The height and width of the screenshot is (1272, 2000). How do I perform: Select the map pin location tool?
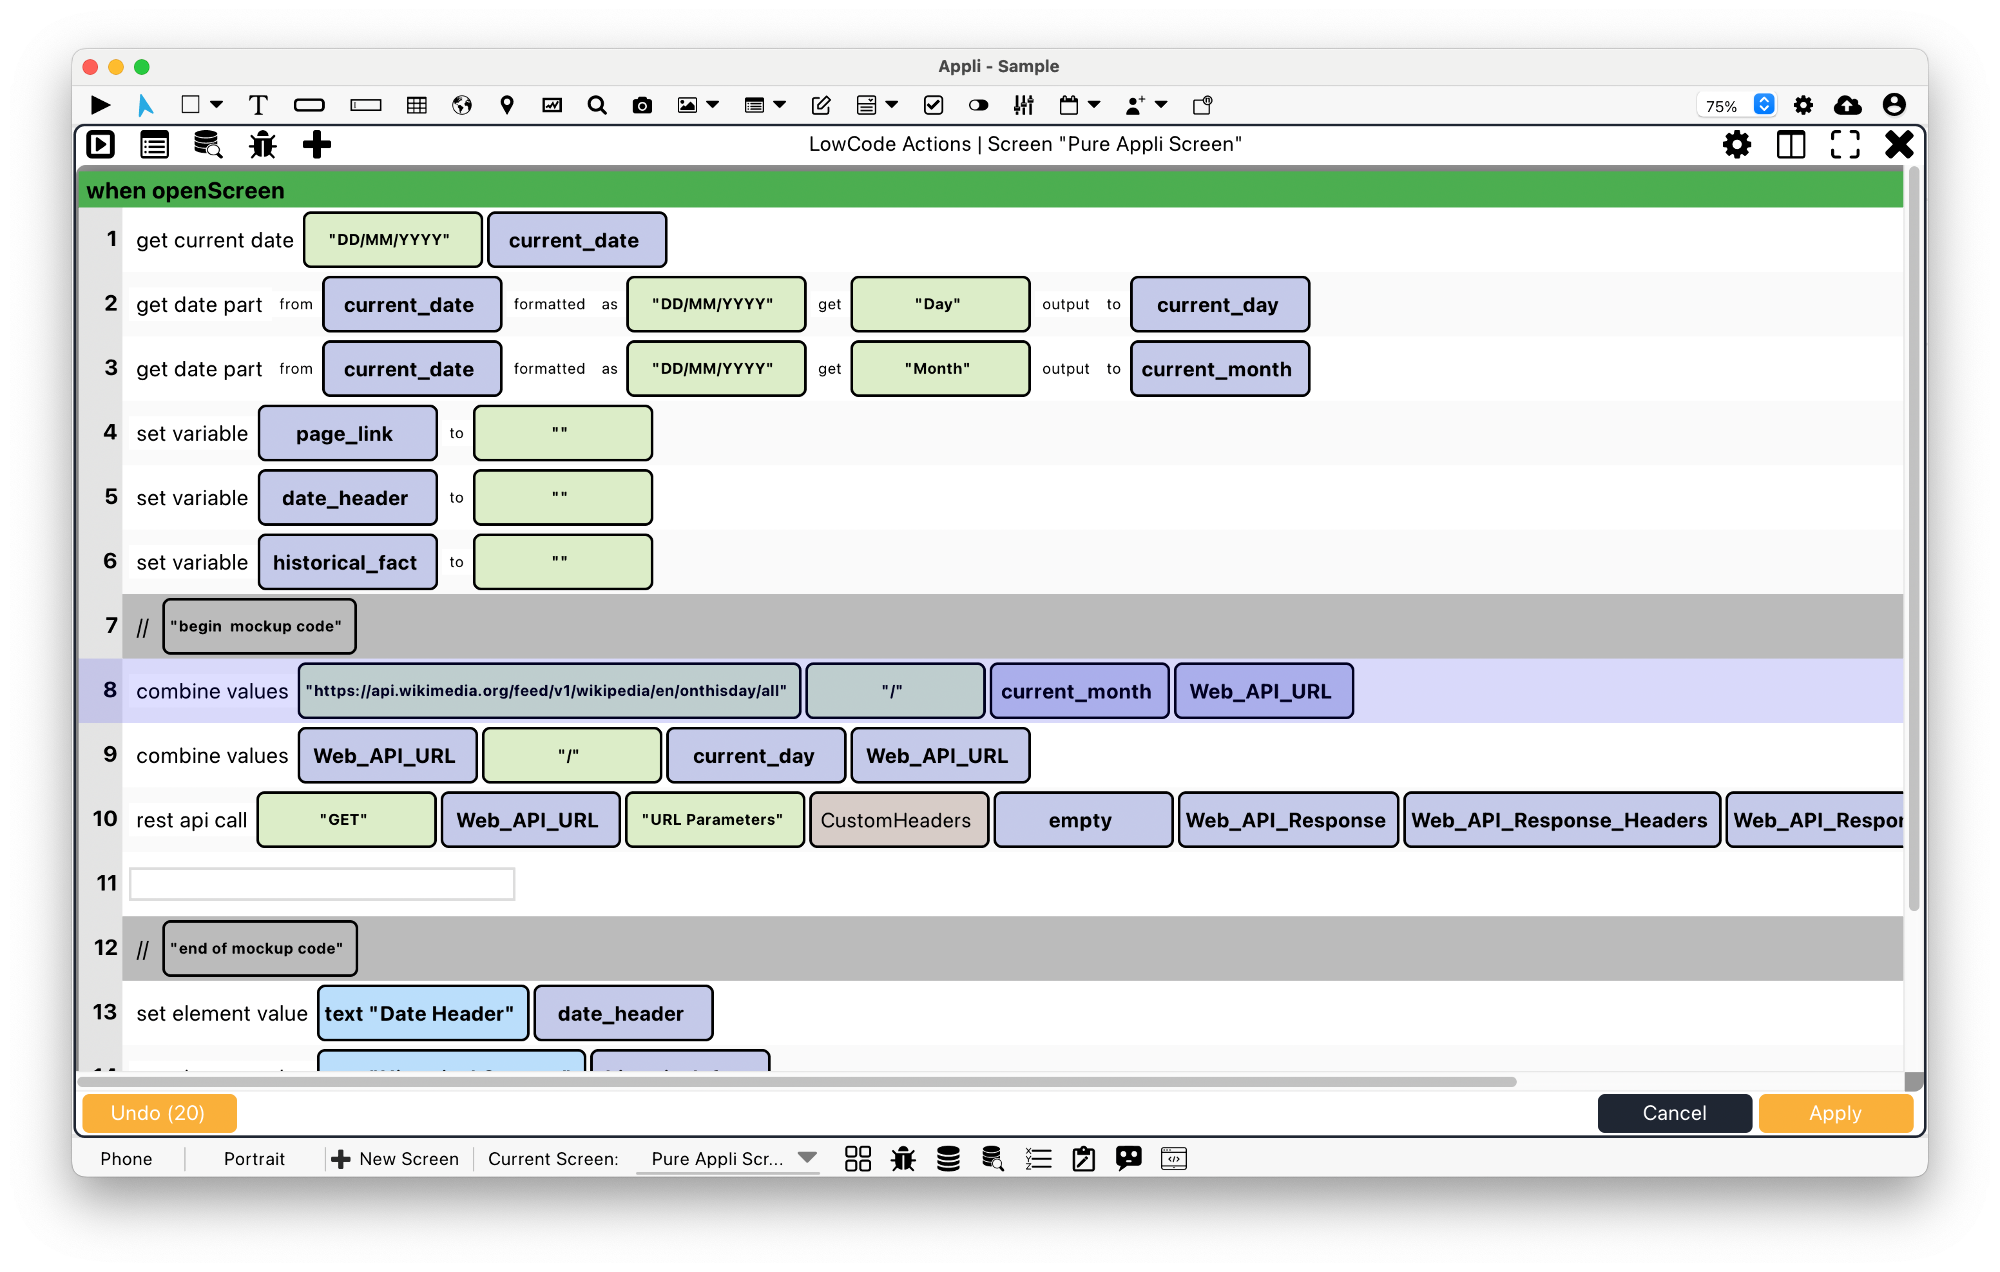[x=507, y=105]
